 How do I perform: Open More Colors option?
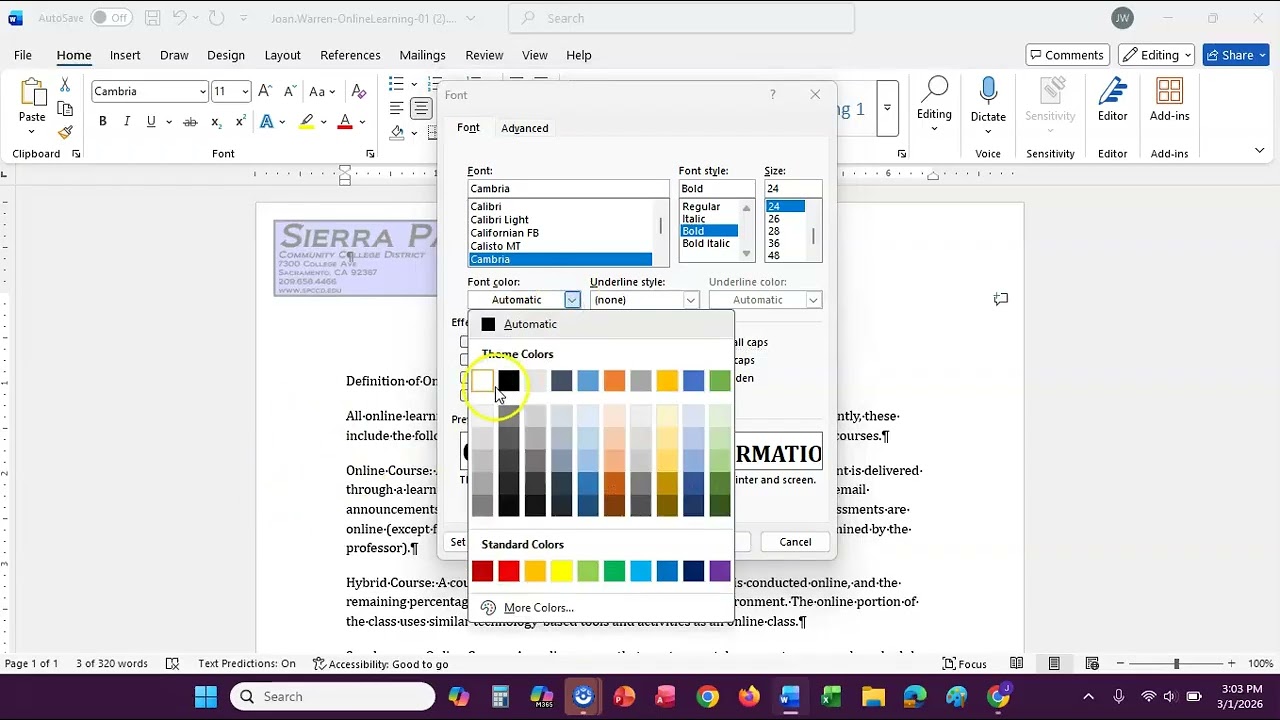pyautogui.click(x=538, y=608)
